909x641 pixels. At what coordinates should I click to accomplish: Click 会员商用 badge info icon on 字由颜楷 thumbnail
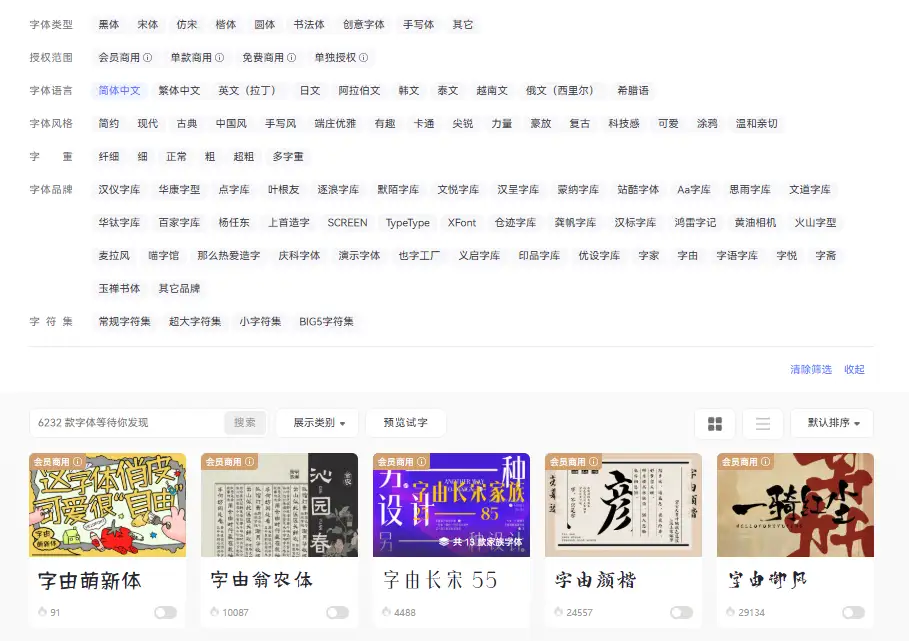tap(594, 461)
